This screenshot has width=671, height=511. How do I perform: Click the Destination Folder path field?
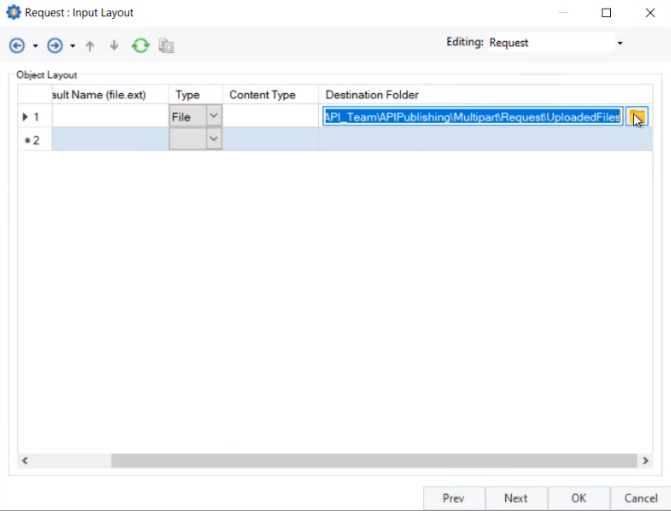[472, 116]
